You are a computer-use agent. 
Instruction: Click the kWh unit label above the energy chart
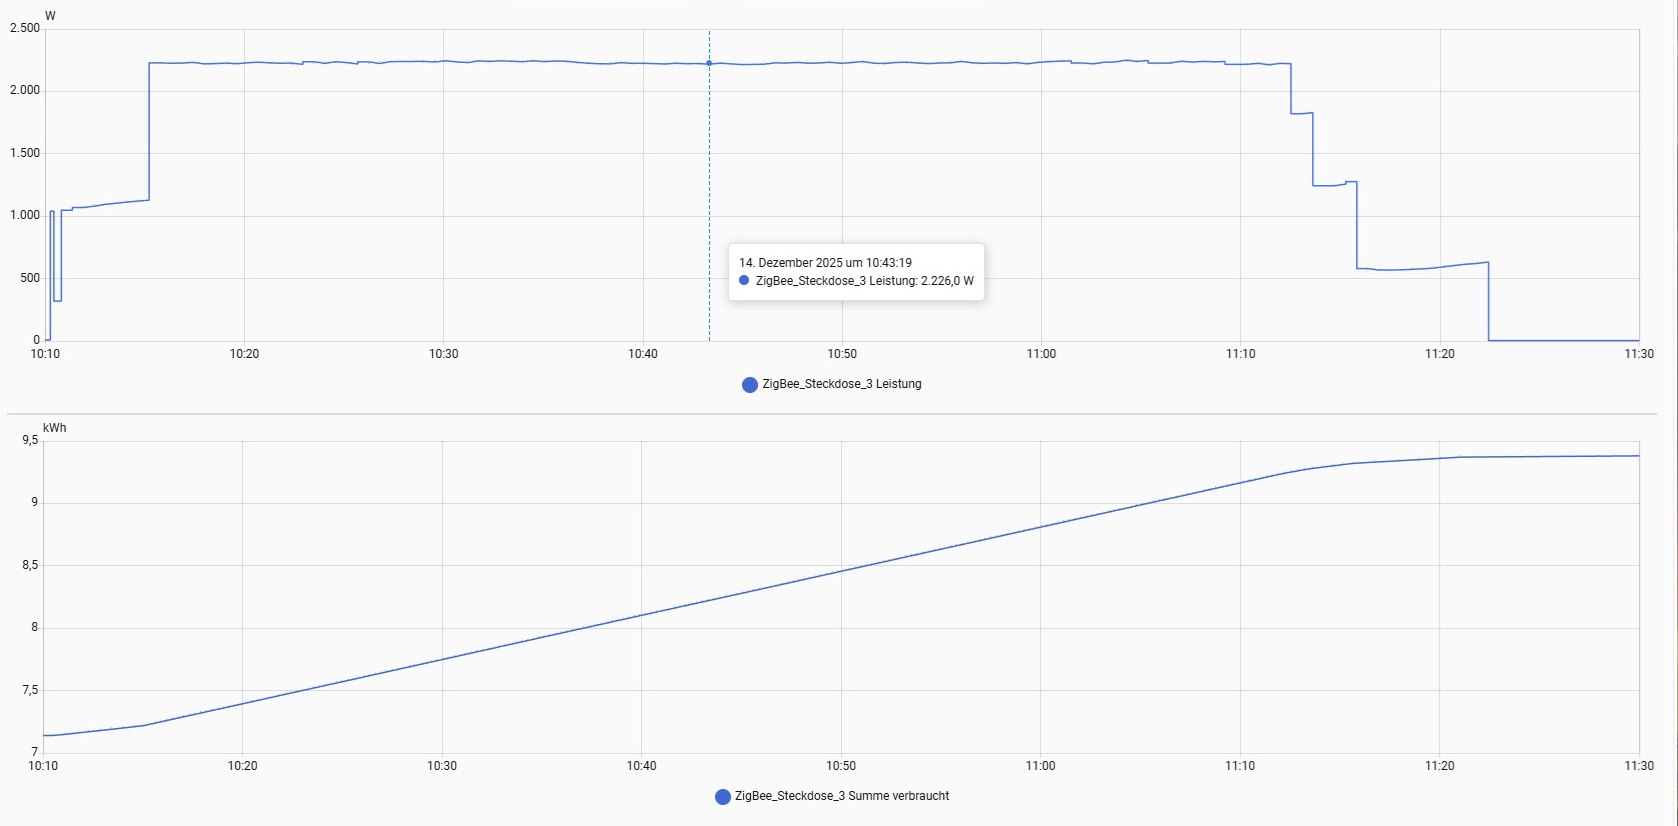tap(55, 428)
